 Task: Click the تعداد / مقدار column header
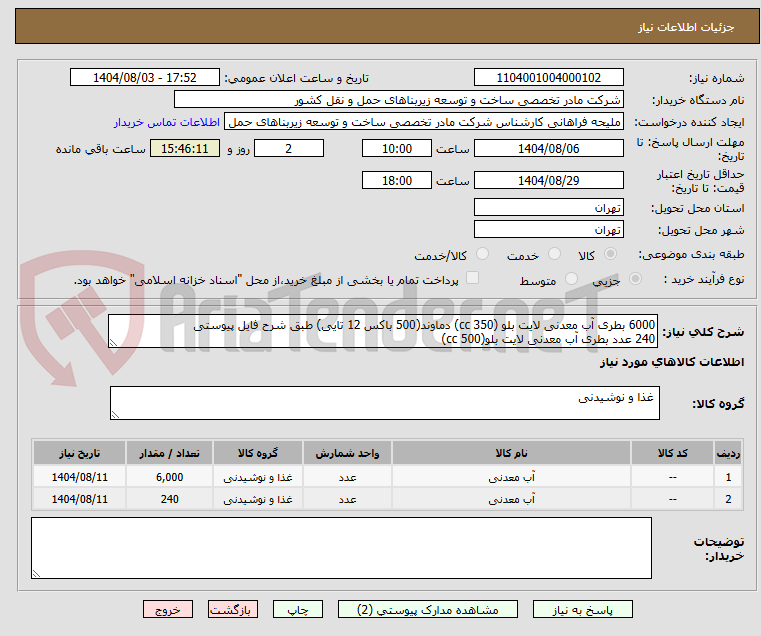[x=169, y=453]
